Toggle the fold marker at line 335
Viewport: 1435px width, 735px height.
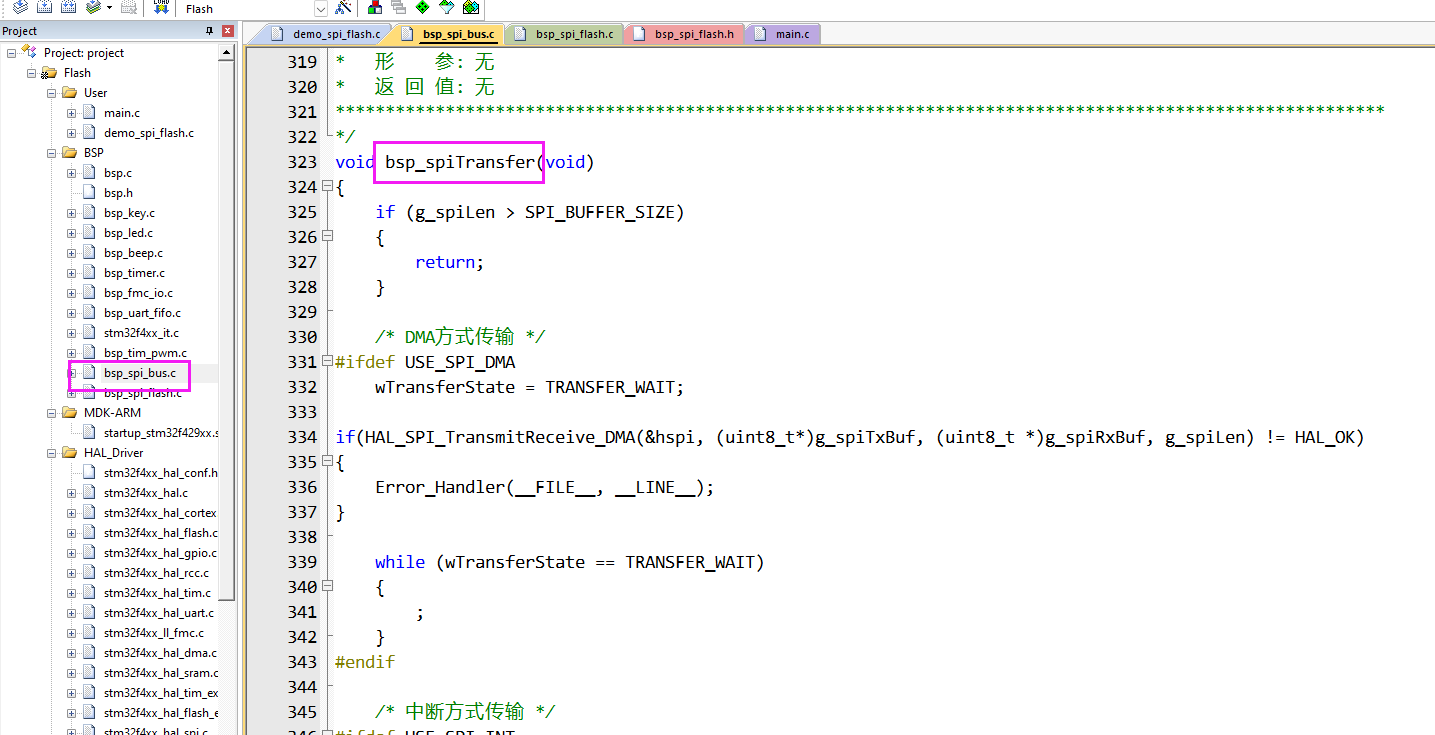tap(327, 462)
